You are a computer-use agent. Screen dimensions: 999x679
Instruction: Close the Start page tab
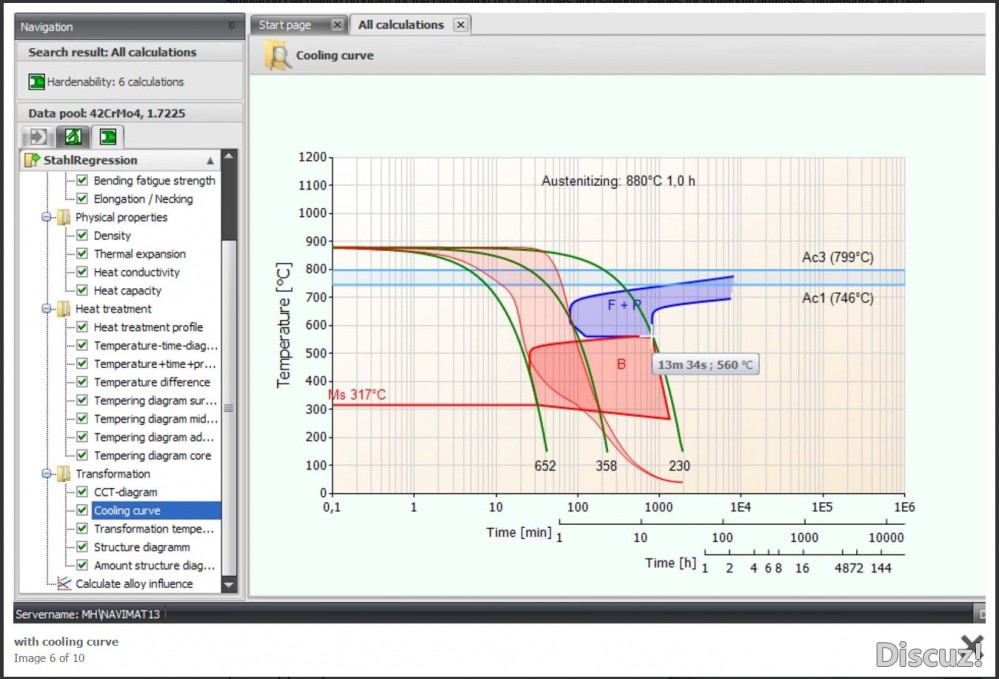pyautogui.click(x=337, y=25)
